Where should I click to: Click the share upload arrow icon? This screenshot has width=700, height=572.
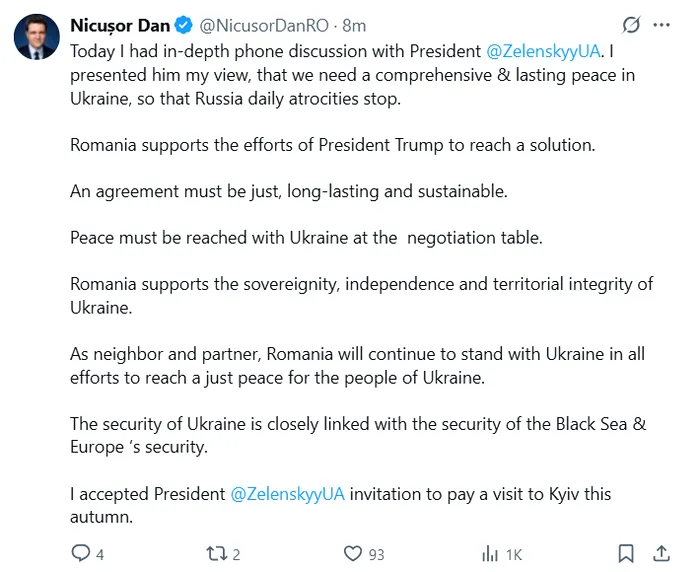661,553
